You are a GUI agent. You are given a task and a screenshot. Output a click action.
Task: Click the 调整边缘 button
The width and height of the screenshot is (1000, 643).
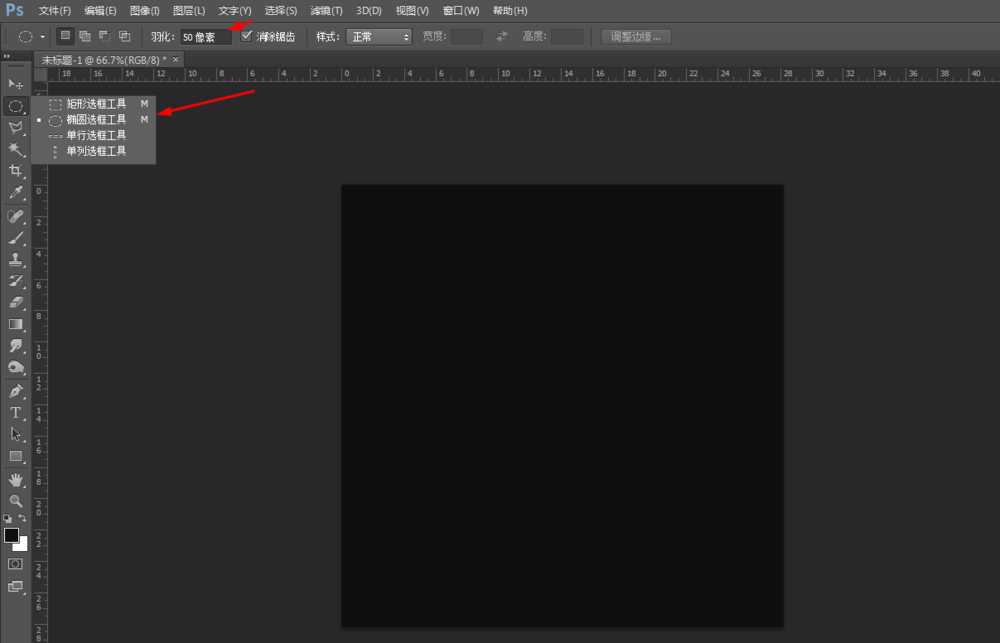[x=636, y=35]
